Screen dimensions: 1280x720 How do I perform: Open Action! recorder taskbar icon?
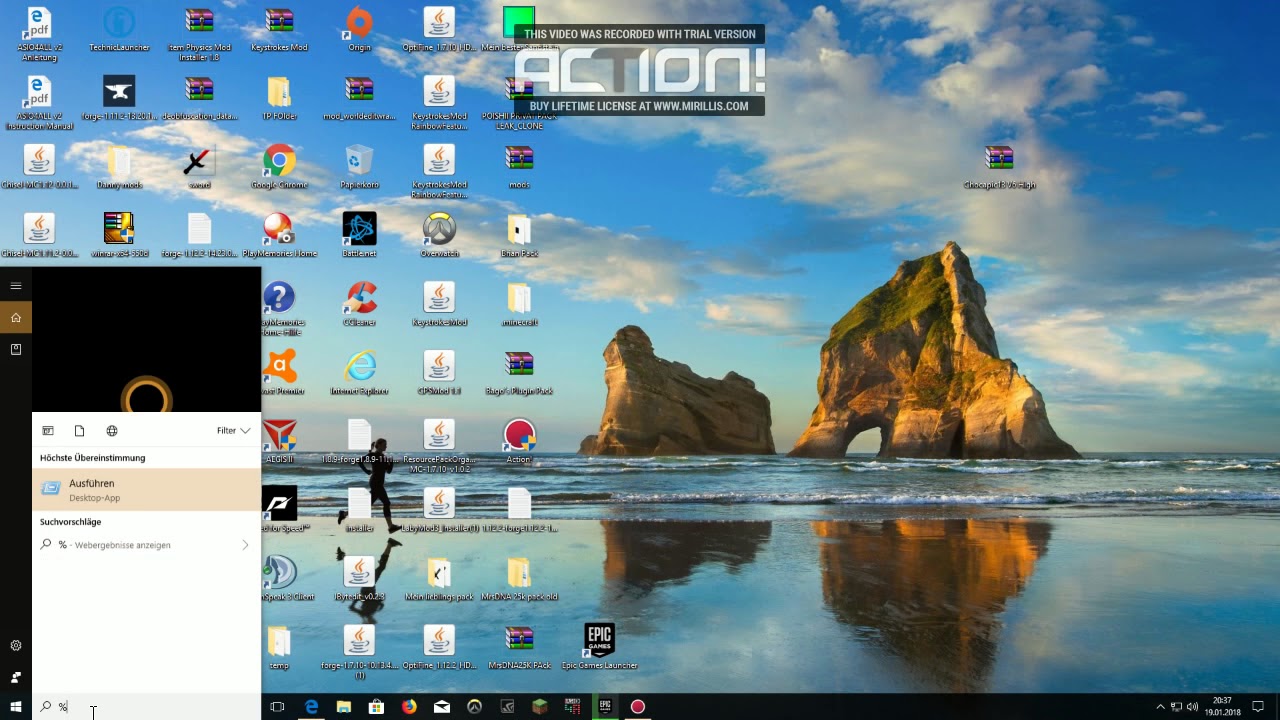click(x=637, y=707)
